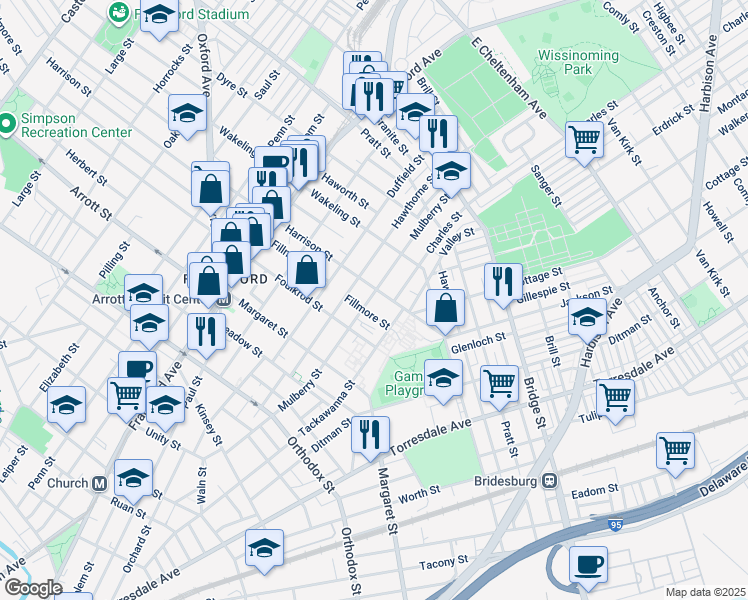Select the school marker above Unity St
Image resolution: width=748 pixels, height=600 pixels.
point(166,409)
